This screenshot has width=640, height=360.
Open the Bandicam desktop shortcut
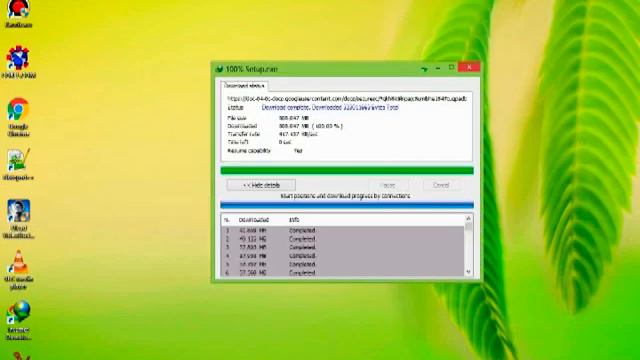18,14
